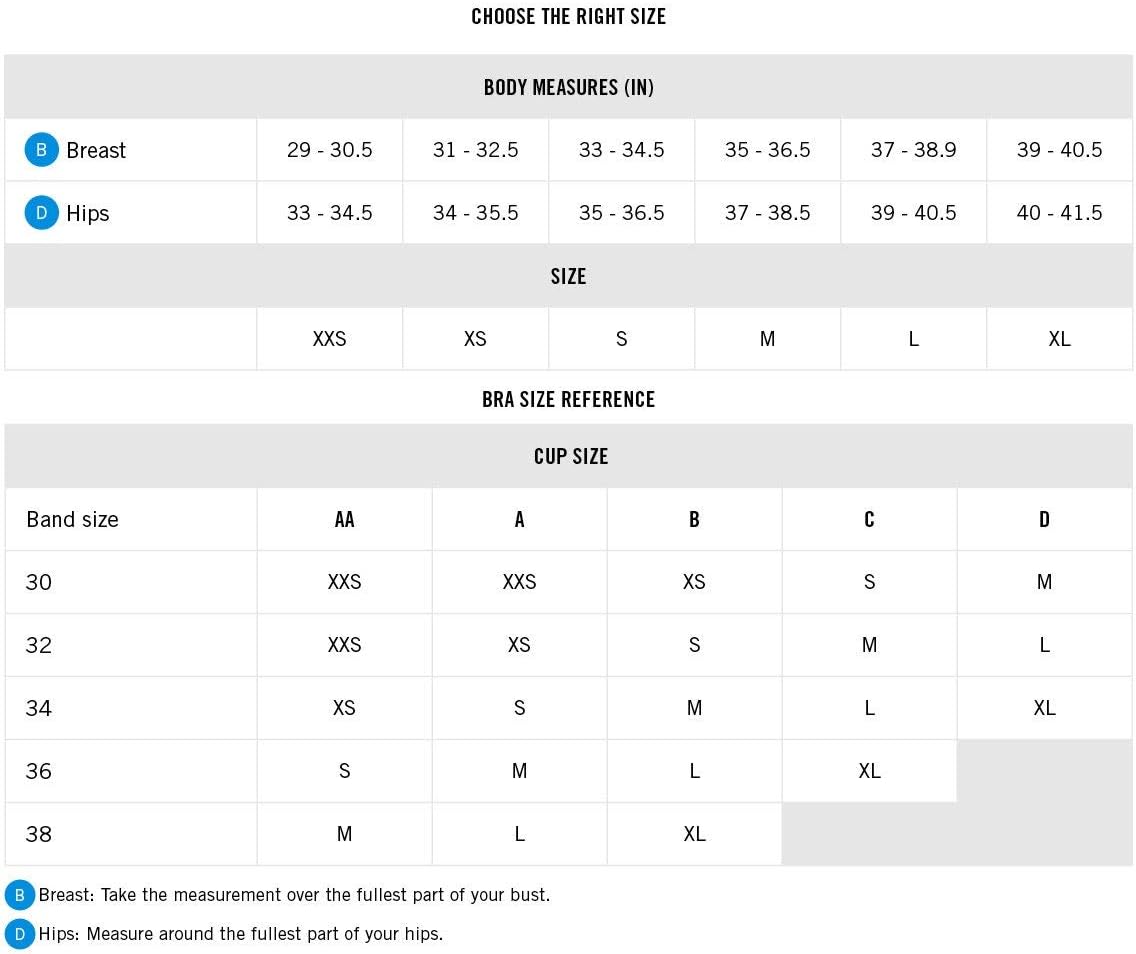Click the Band size header cell

pyautogui.click(x=72, y=519)
